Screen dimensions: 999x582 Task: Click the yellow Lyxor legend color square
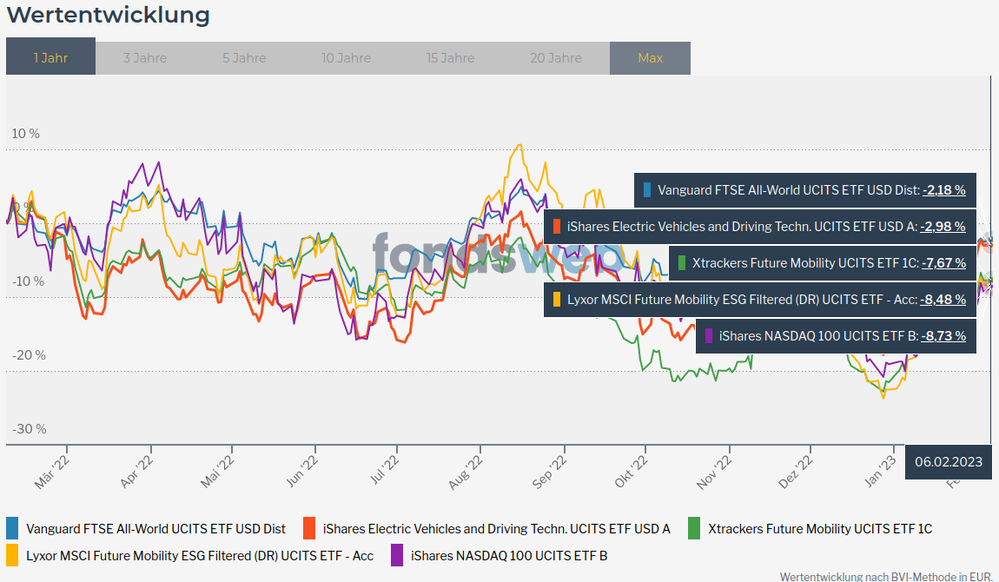pos(13,554)
